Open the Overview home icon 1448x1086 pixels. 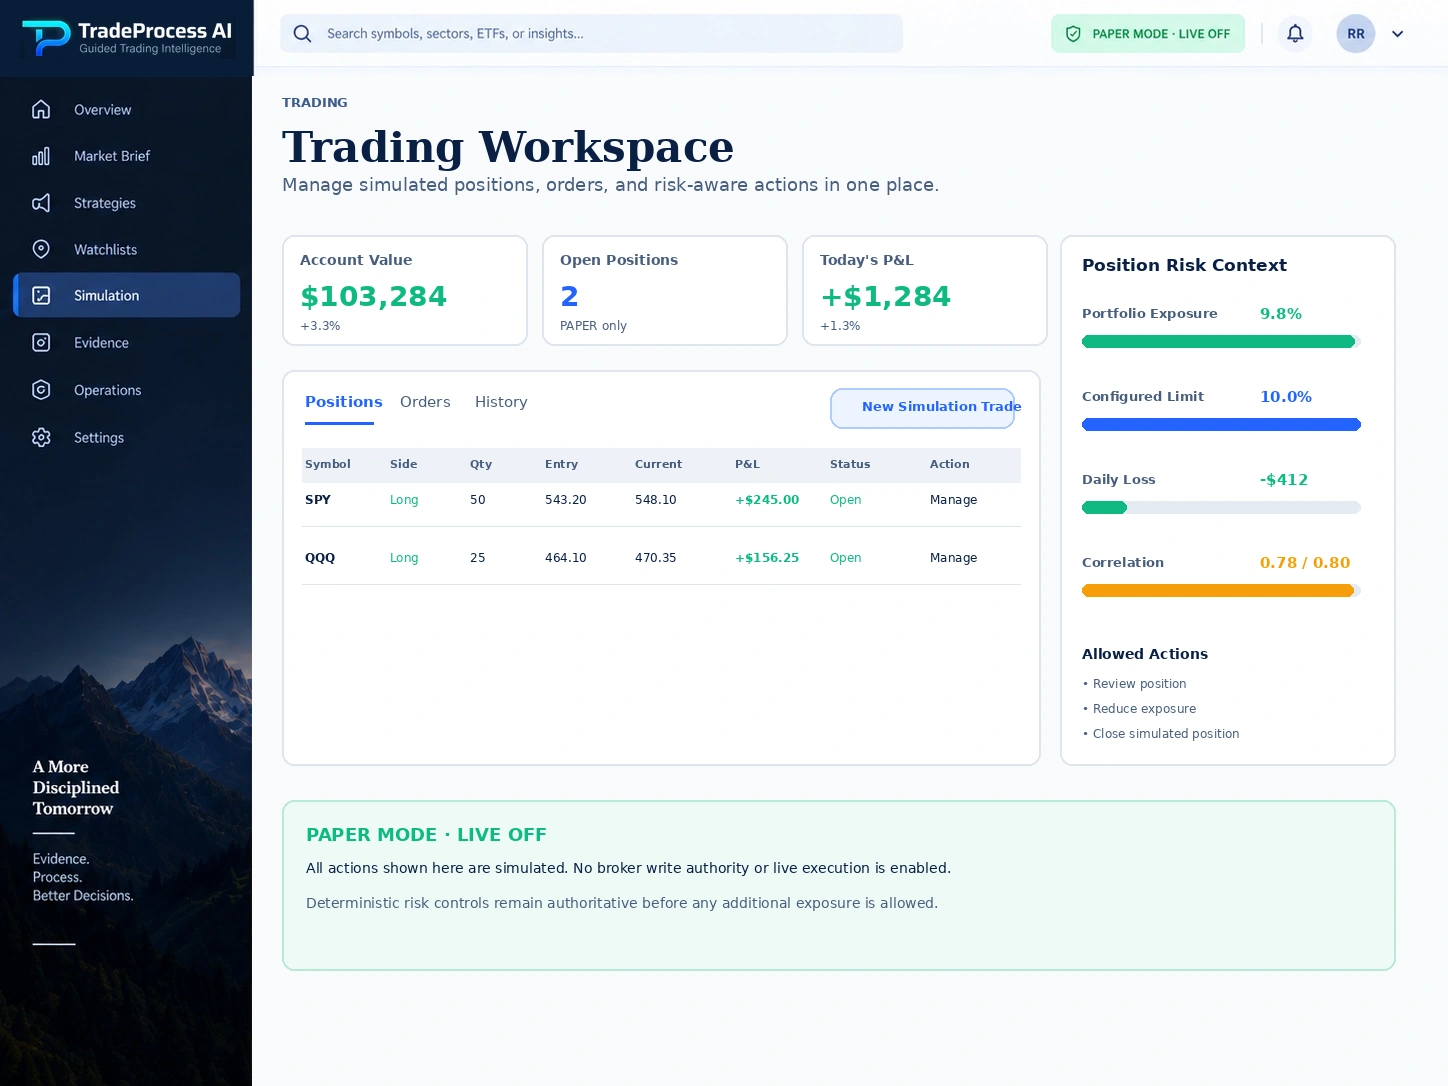(x=41, y=109)
